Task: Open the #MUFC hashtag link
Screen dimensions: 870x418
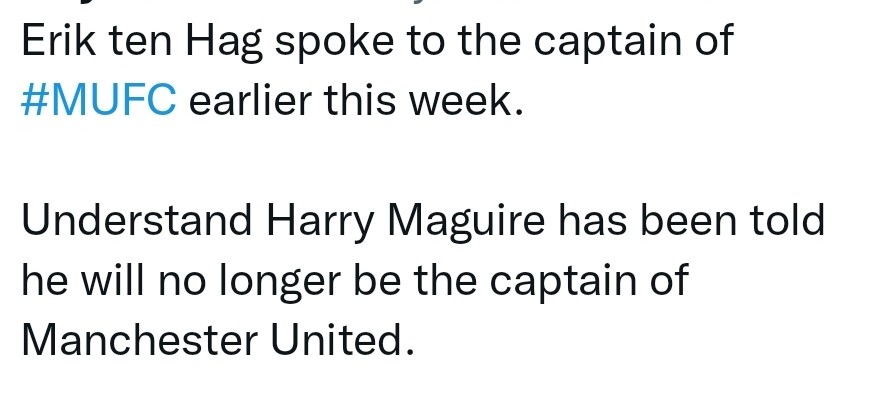Action: click(99, 100)
